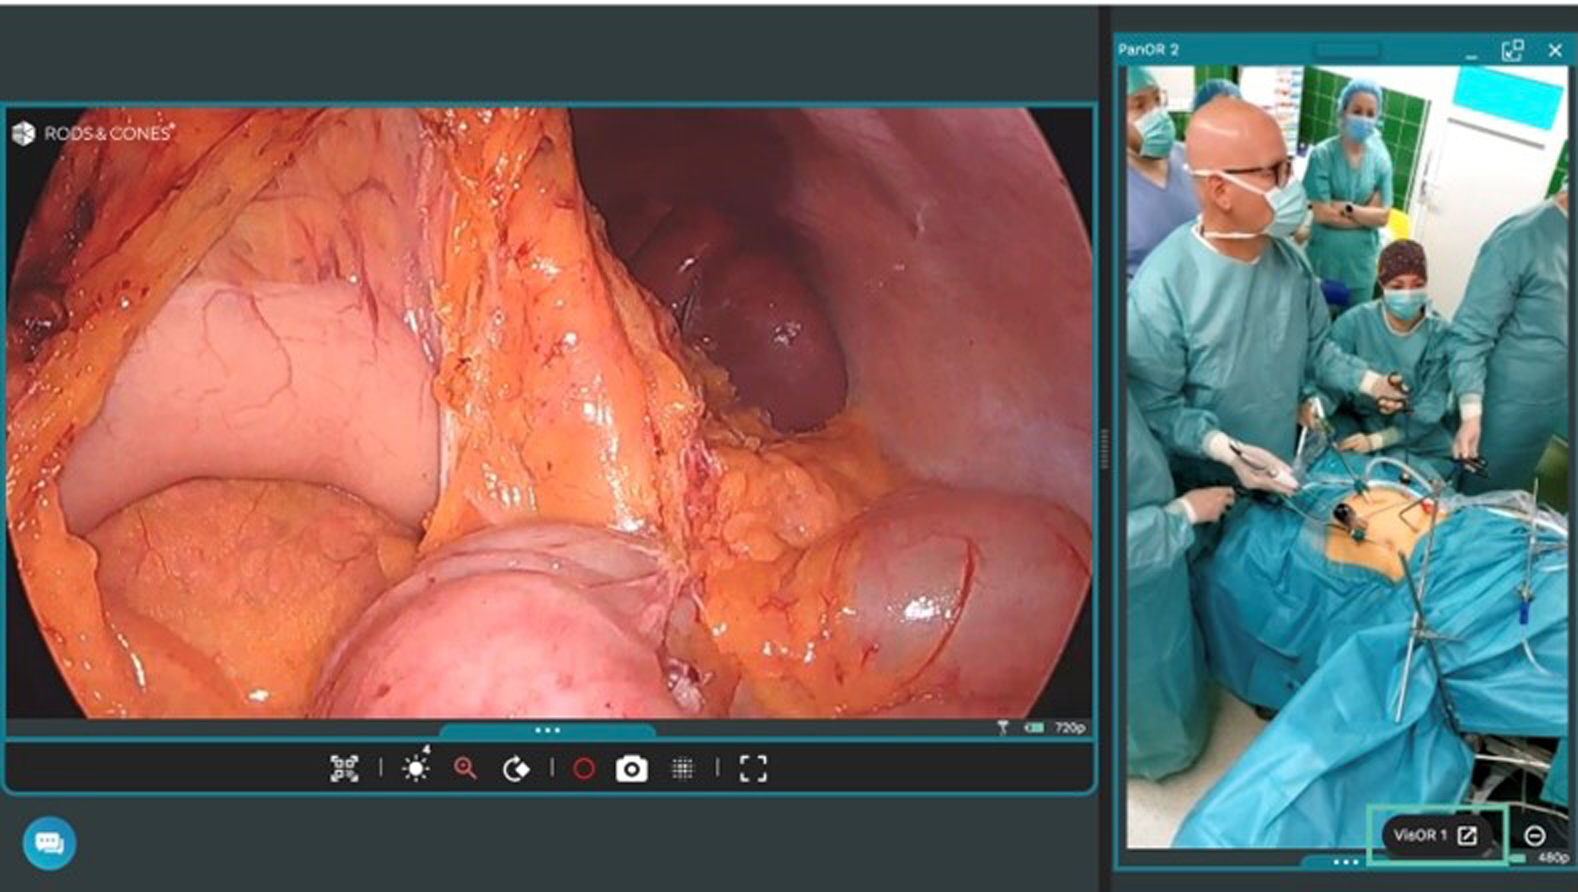Close the PanOR 2 panel
Image resolution: width=1578 pixels, height=892 pixels.
point(1555,50)
